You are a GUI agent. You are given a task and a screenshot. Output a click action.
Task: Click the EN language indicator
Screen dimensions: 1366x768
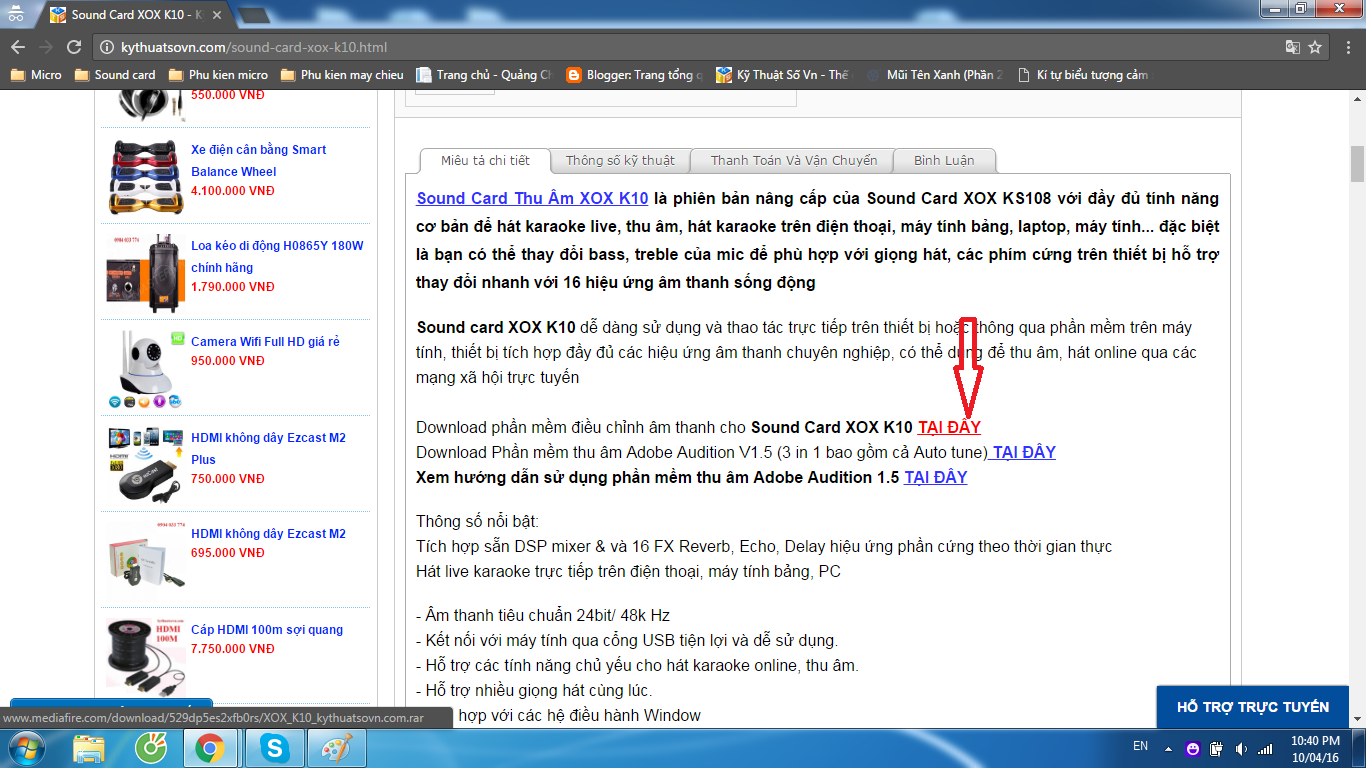(x=1140, y=746)
